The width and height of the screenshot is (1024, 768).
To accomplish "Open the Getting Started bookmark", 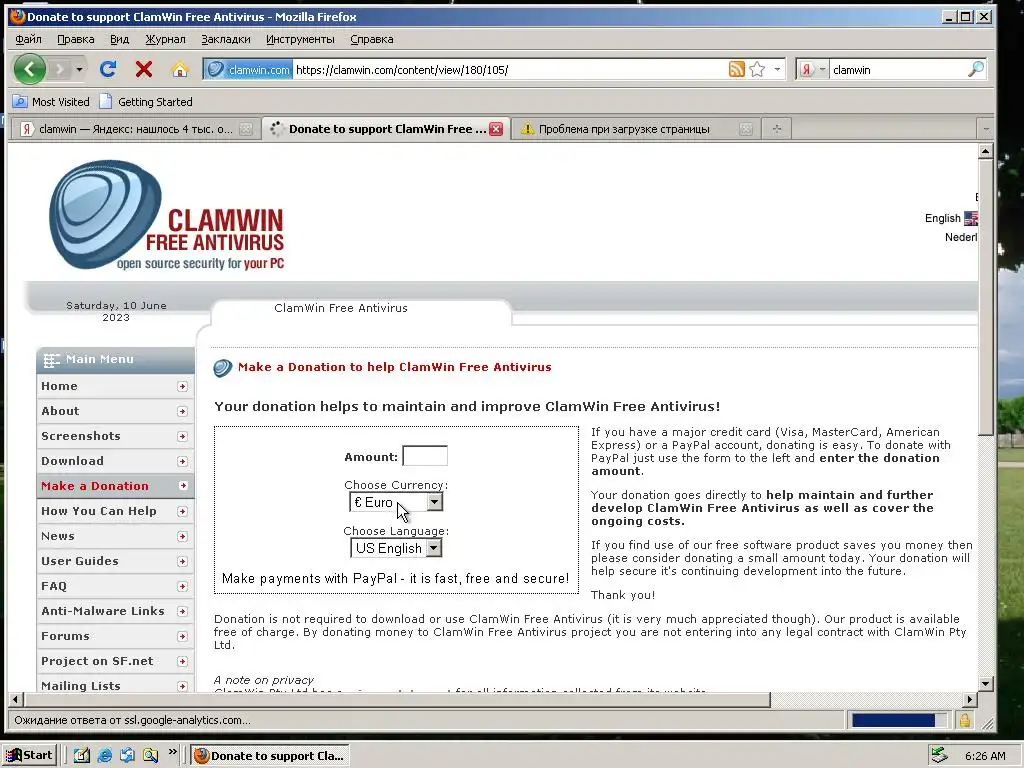I will [x=146, y=102].
